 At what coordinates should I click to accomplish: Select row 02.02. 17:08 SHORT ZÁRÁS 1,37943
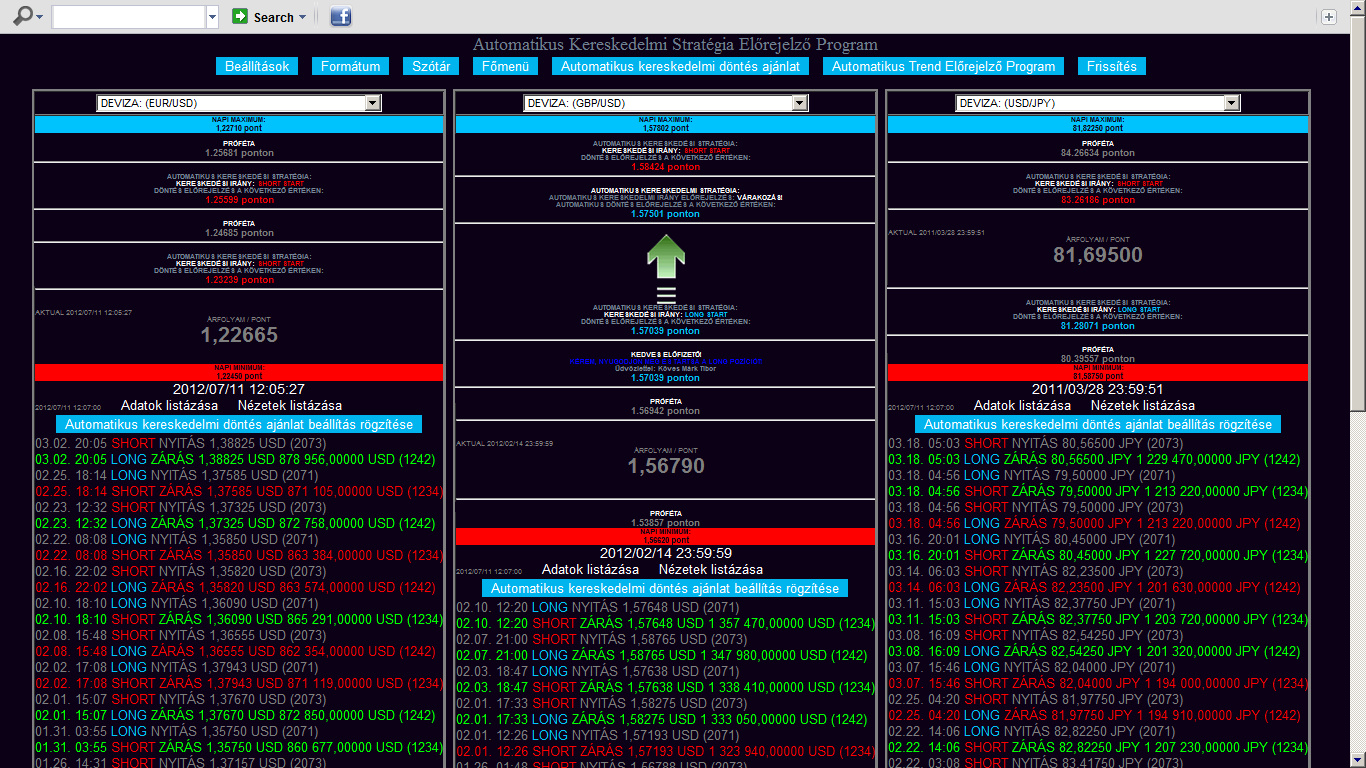click(x=239, y=683)
